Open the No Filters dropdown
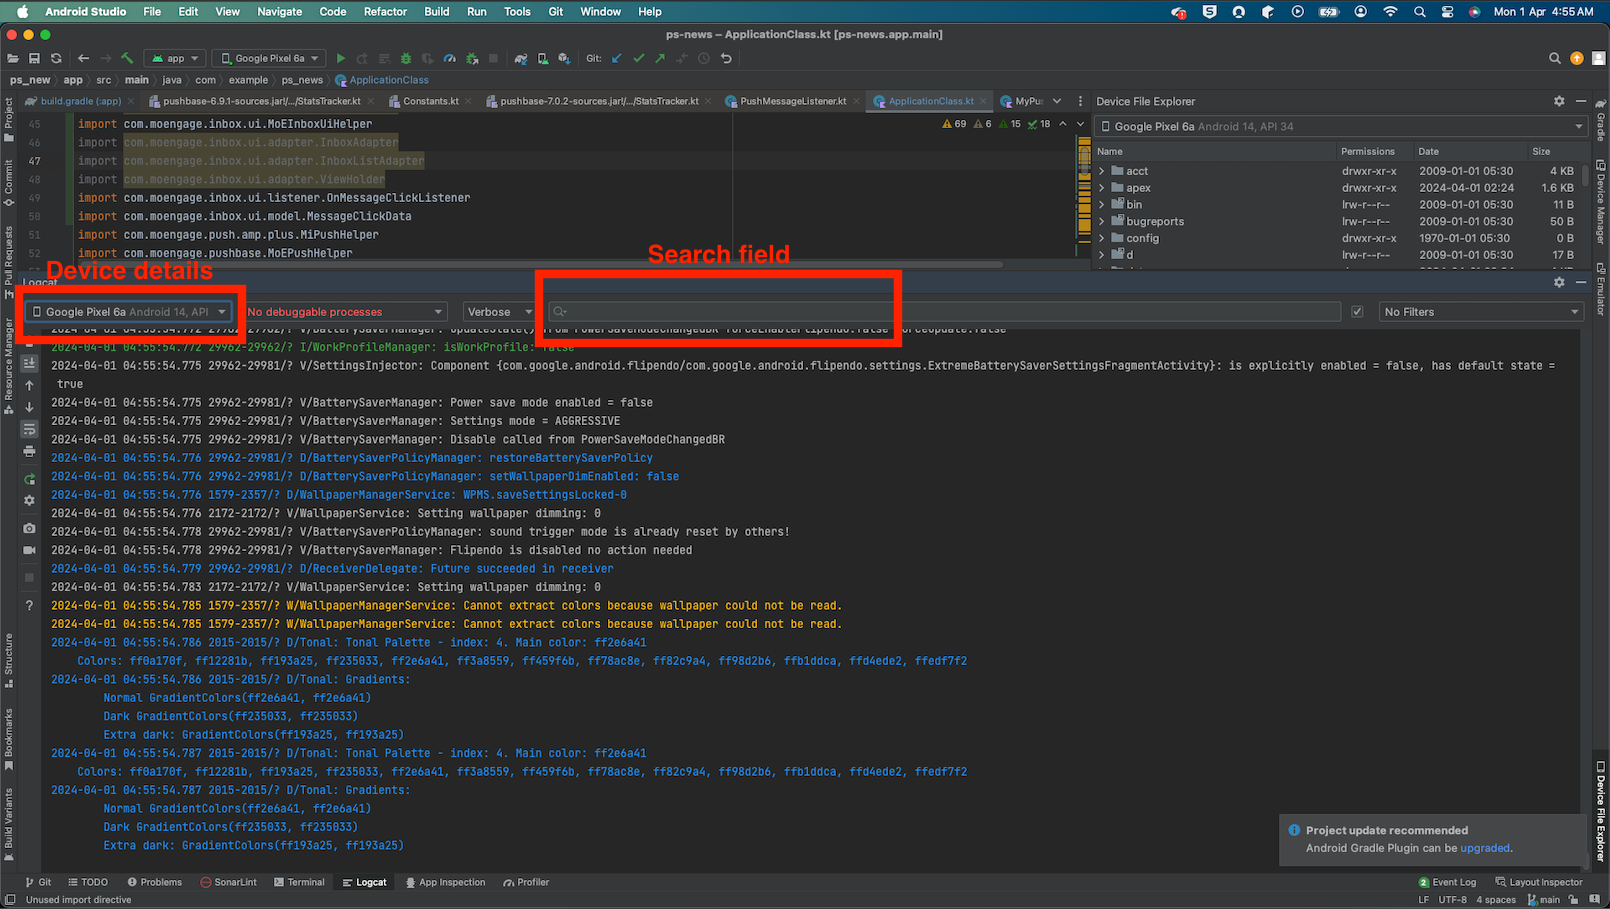 1480,312
